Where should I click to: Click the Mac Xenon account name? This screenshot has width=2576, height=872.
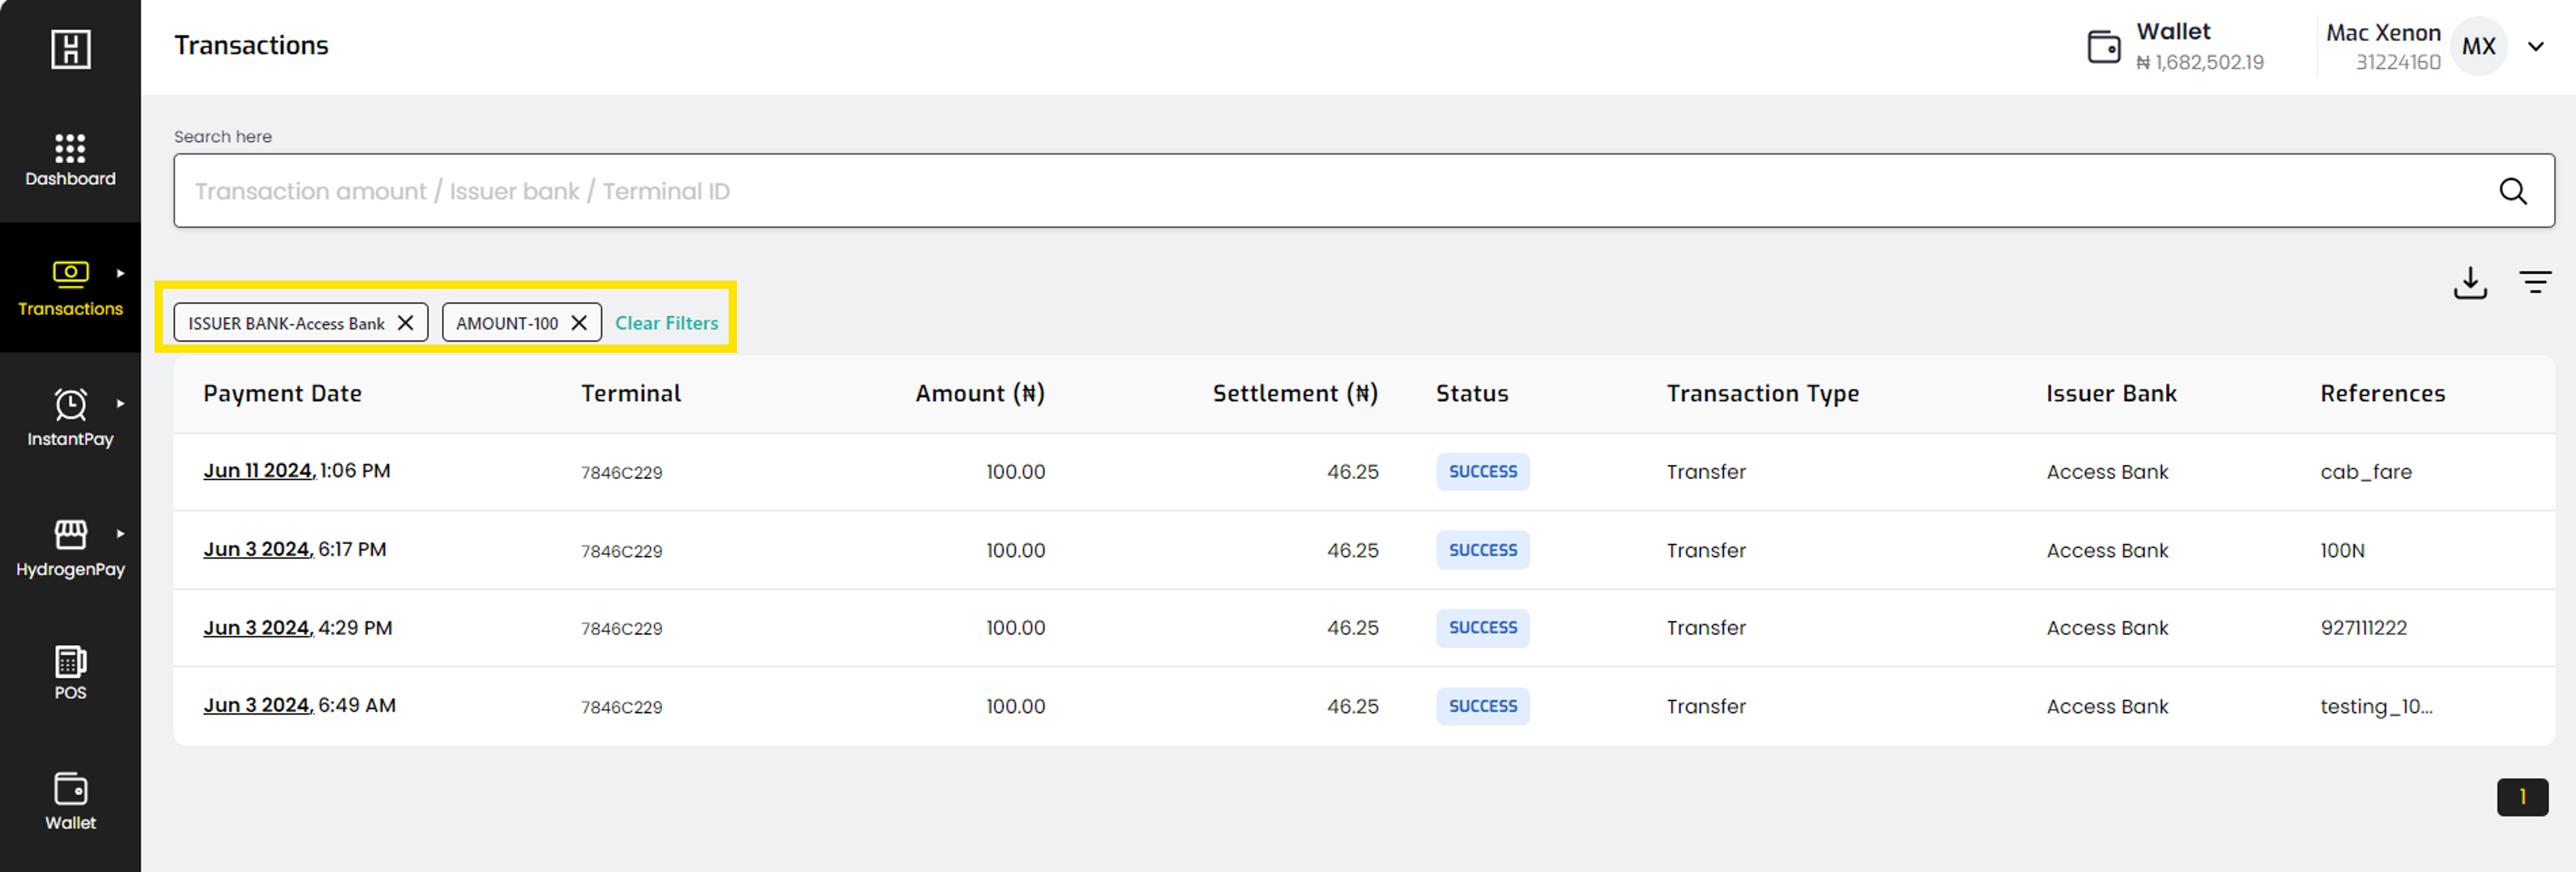[x=2383, y=33]
